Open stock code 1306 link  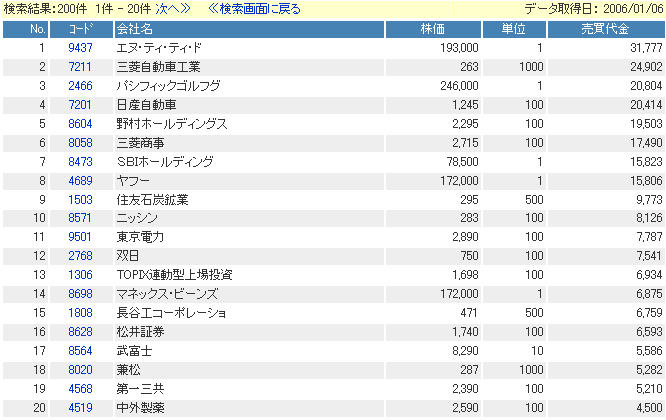pos(80,275)
